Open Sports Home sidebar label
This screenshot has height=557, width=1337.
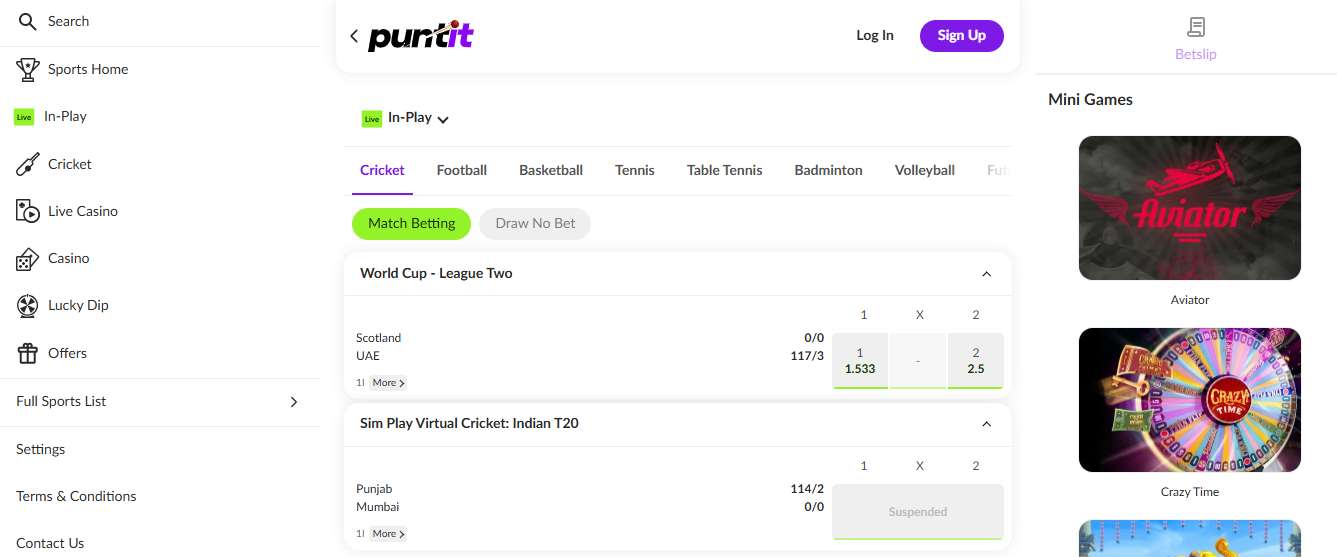coord(88,69)
